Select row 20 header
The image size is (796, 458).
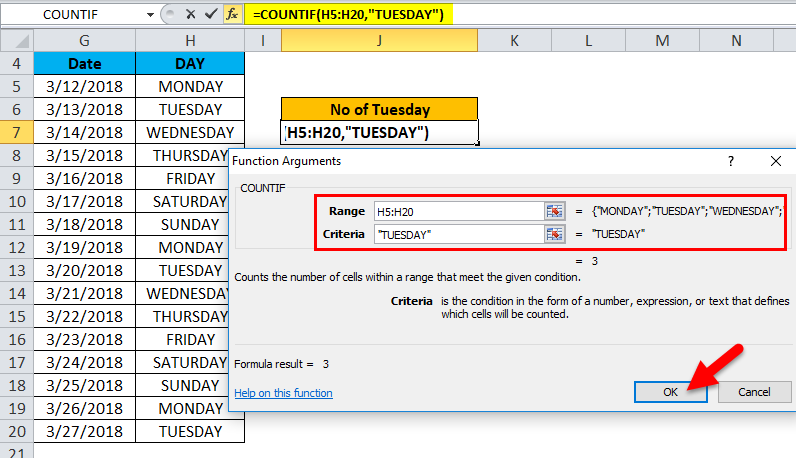tap(17, 432)
